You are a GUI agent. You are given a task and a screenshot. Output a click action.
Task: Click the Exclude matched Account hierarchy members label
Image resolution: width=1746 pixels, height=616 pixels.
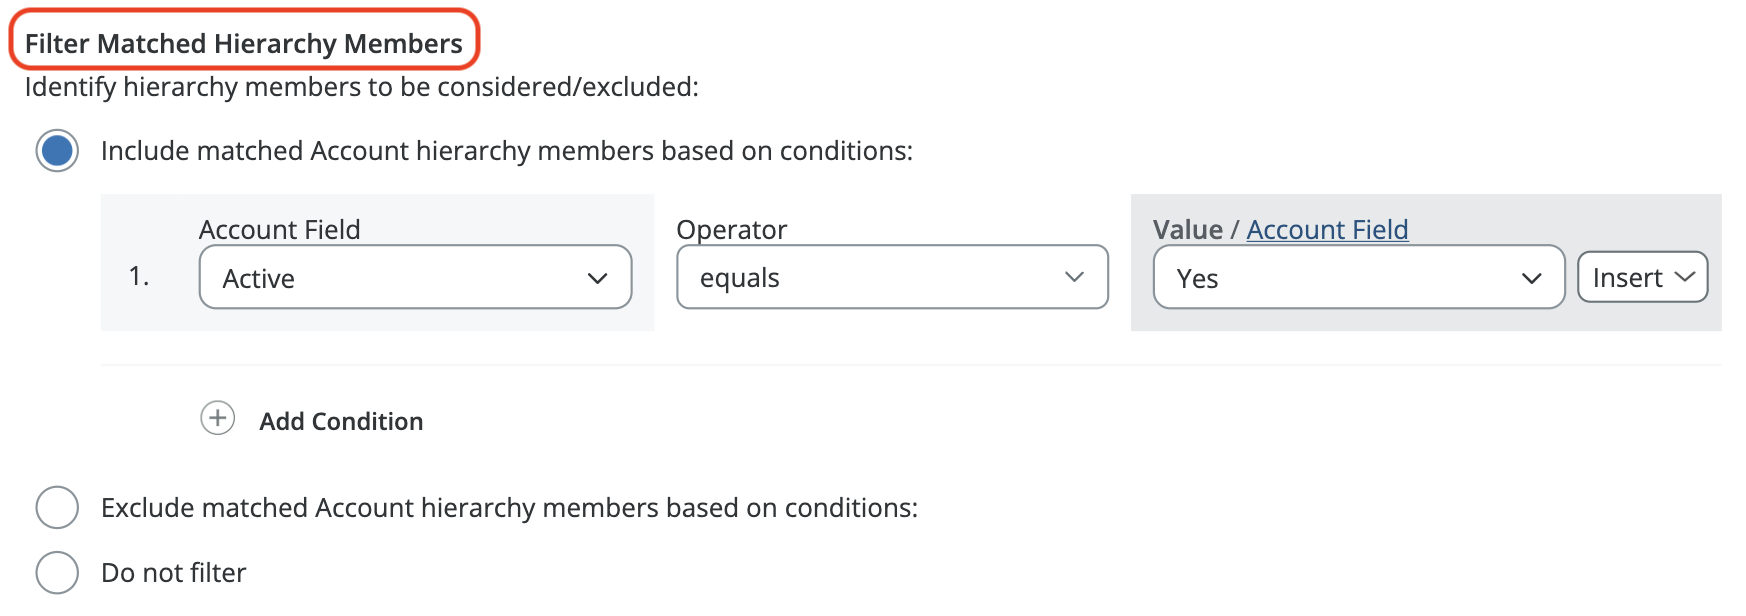click(509, 508)
